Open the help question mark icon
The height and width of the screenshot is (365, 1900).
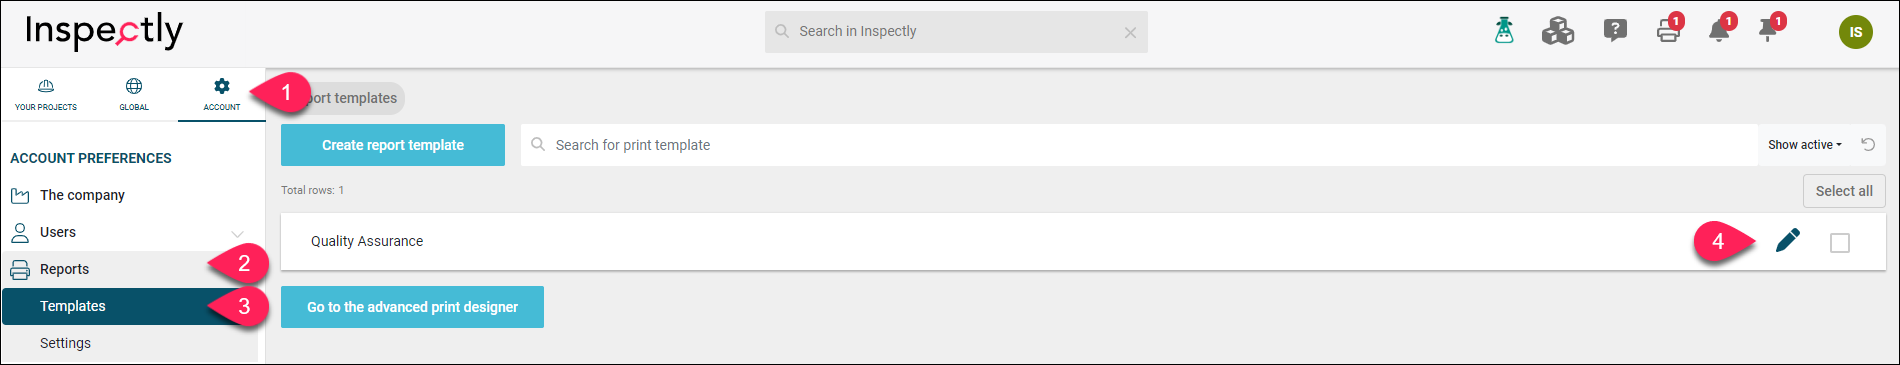tap(1615, 31)
